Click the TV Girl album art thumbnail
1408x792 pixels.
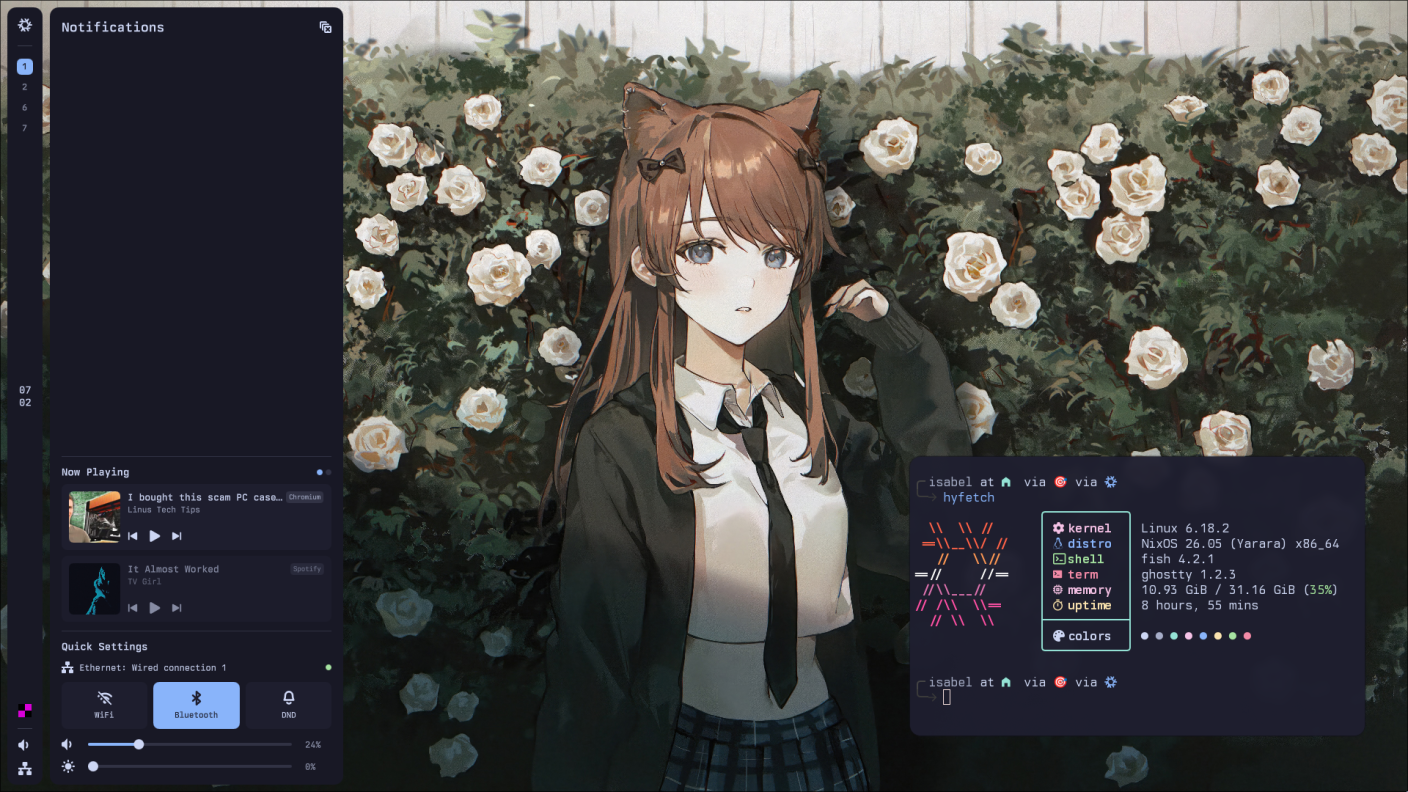point(94,589)
